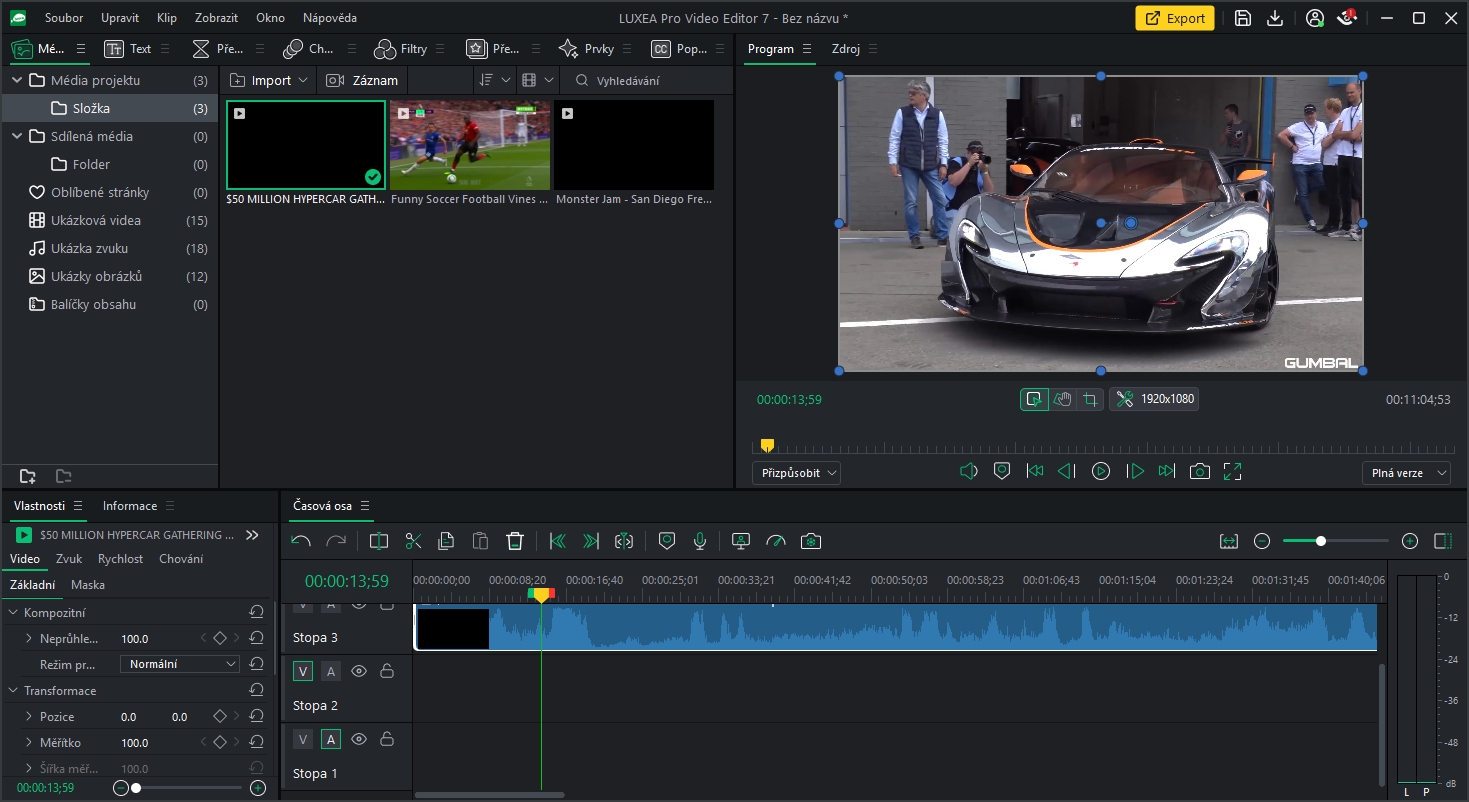Fit the timeline to window width
1469x802 pixels.
click(1229, 541)
